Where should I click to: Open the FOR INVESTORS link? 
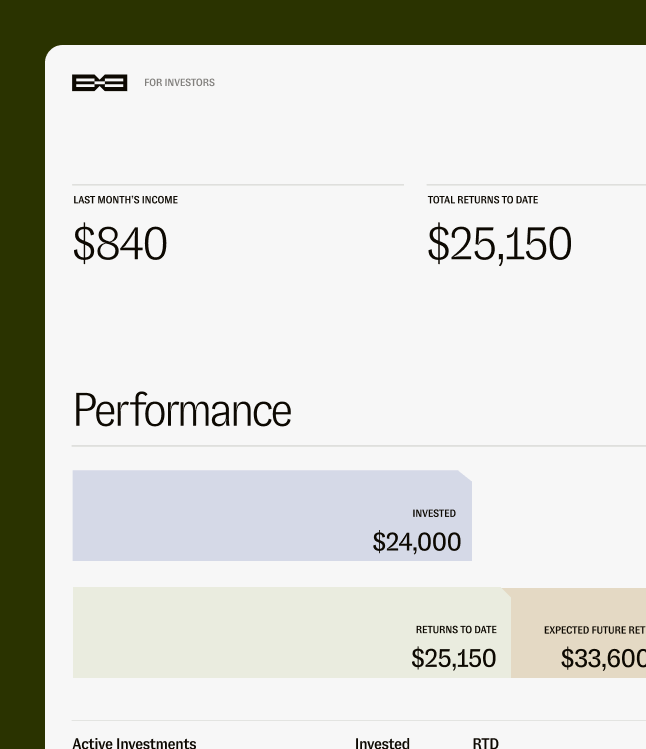pos(179,83)
